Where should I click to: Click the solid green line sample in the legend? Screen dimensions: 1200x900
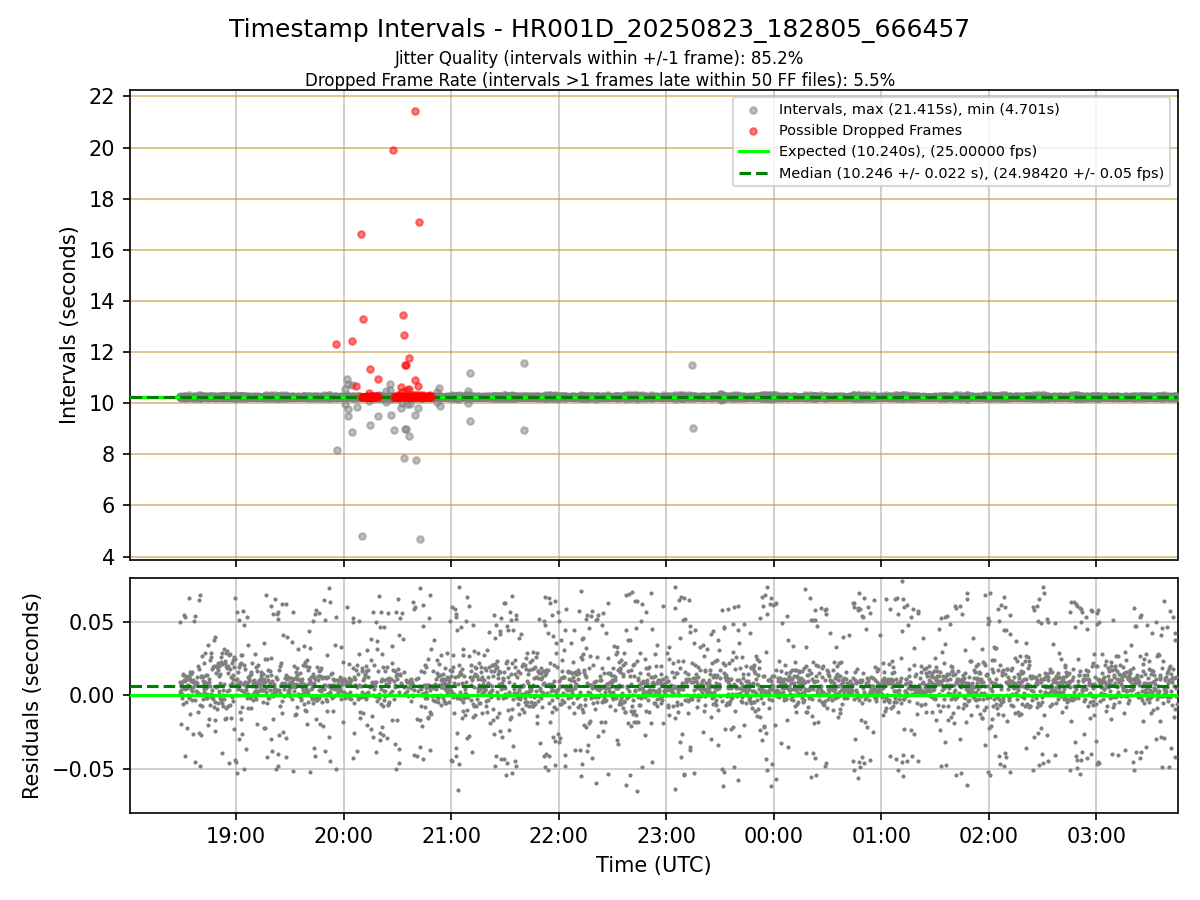[x=753, y=152]
